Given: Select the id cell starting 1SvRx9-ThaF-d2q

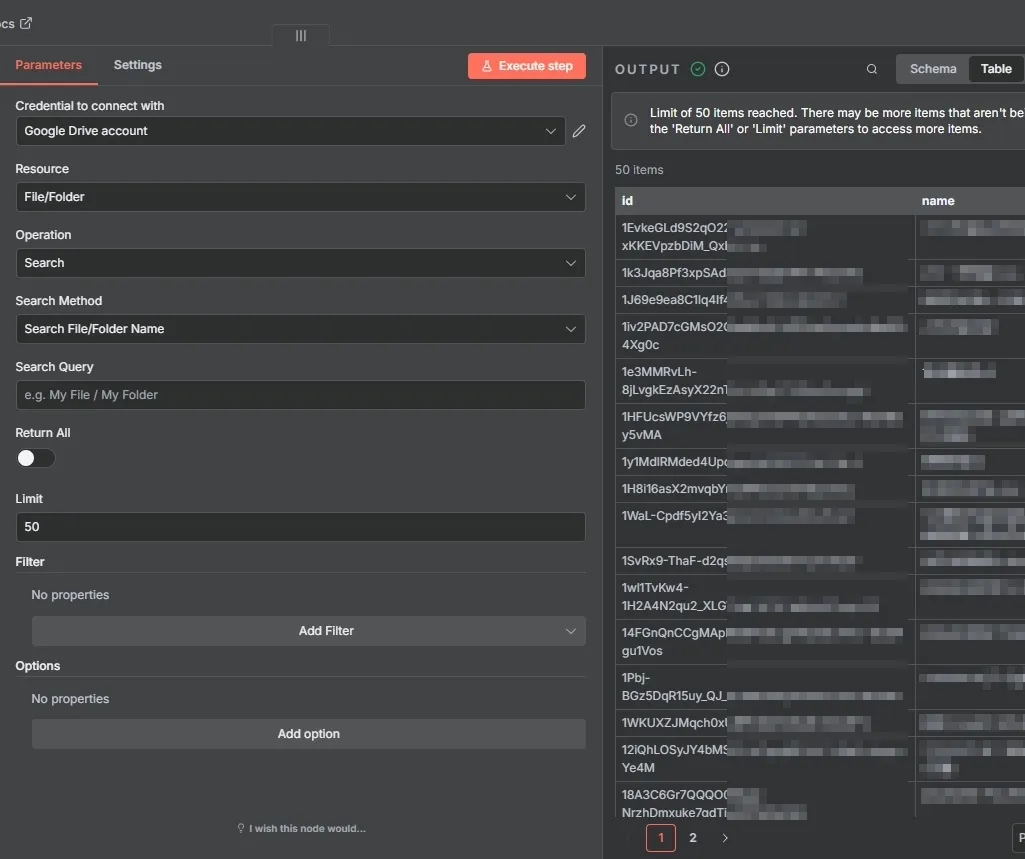Looking at the screenshot, I should click(765, 561).
